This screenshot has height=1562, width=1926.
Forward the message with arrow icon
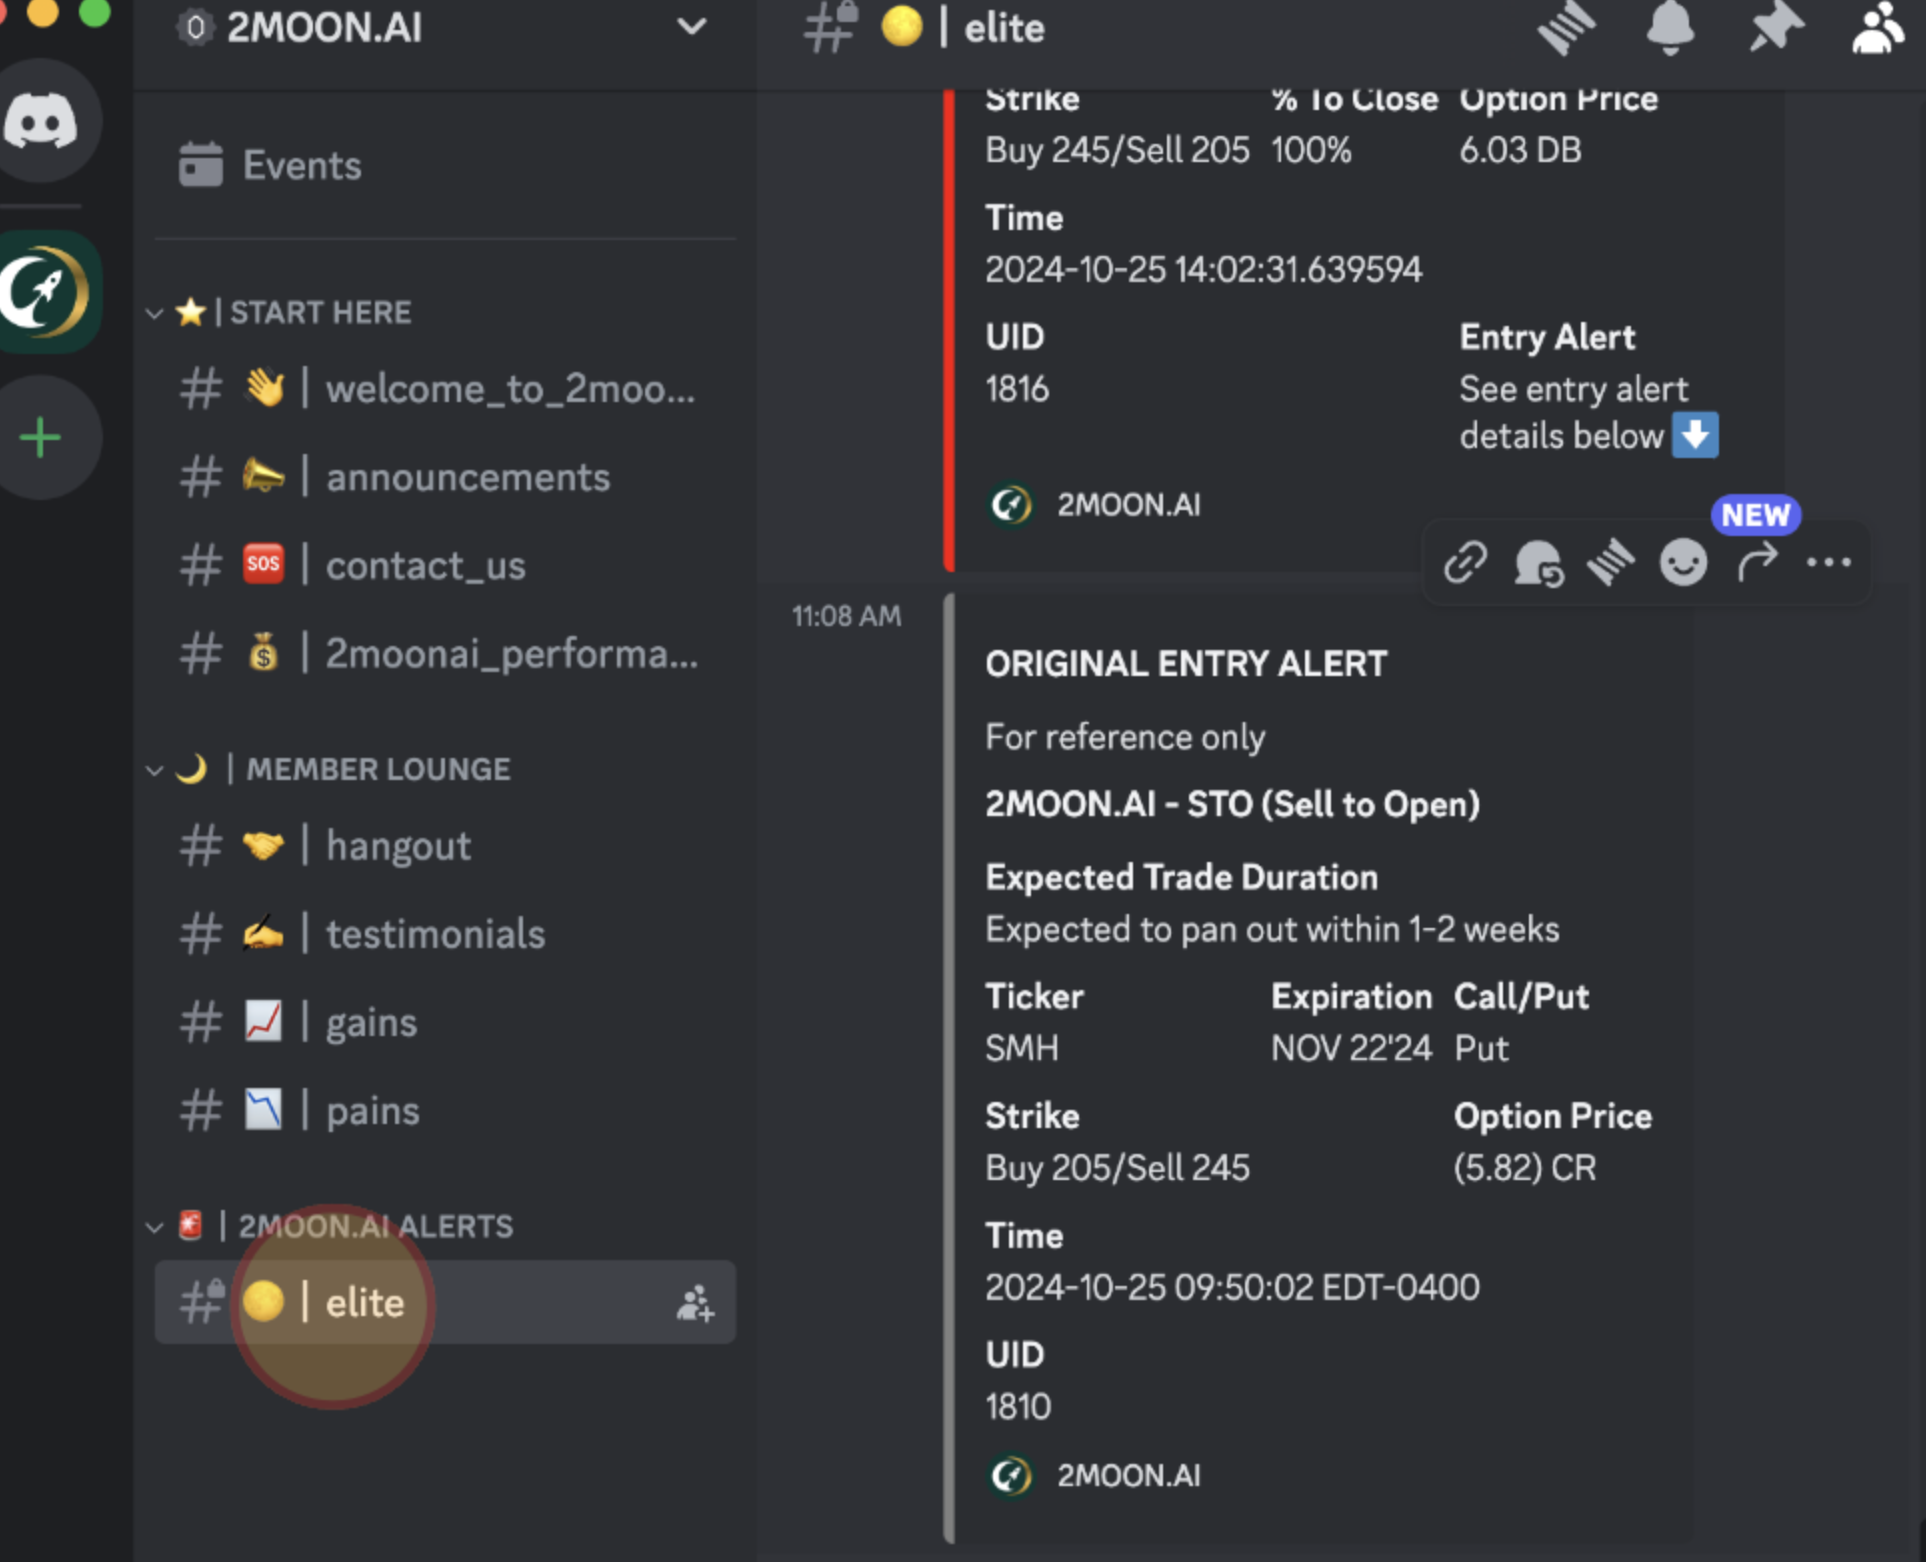tap(1757, 562)
